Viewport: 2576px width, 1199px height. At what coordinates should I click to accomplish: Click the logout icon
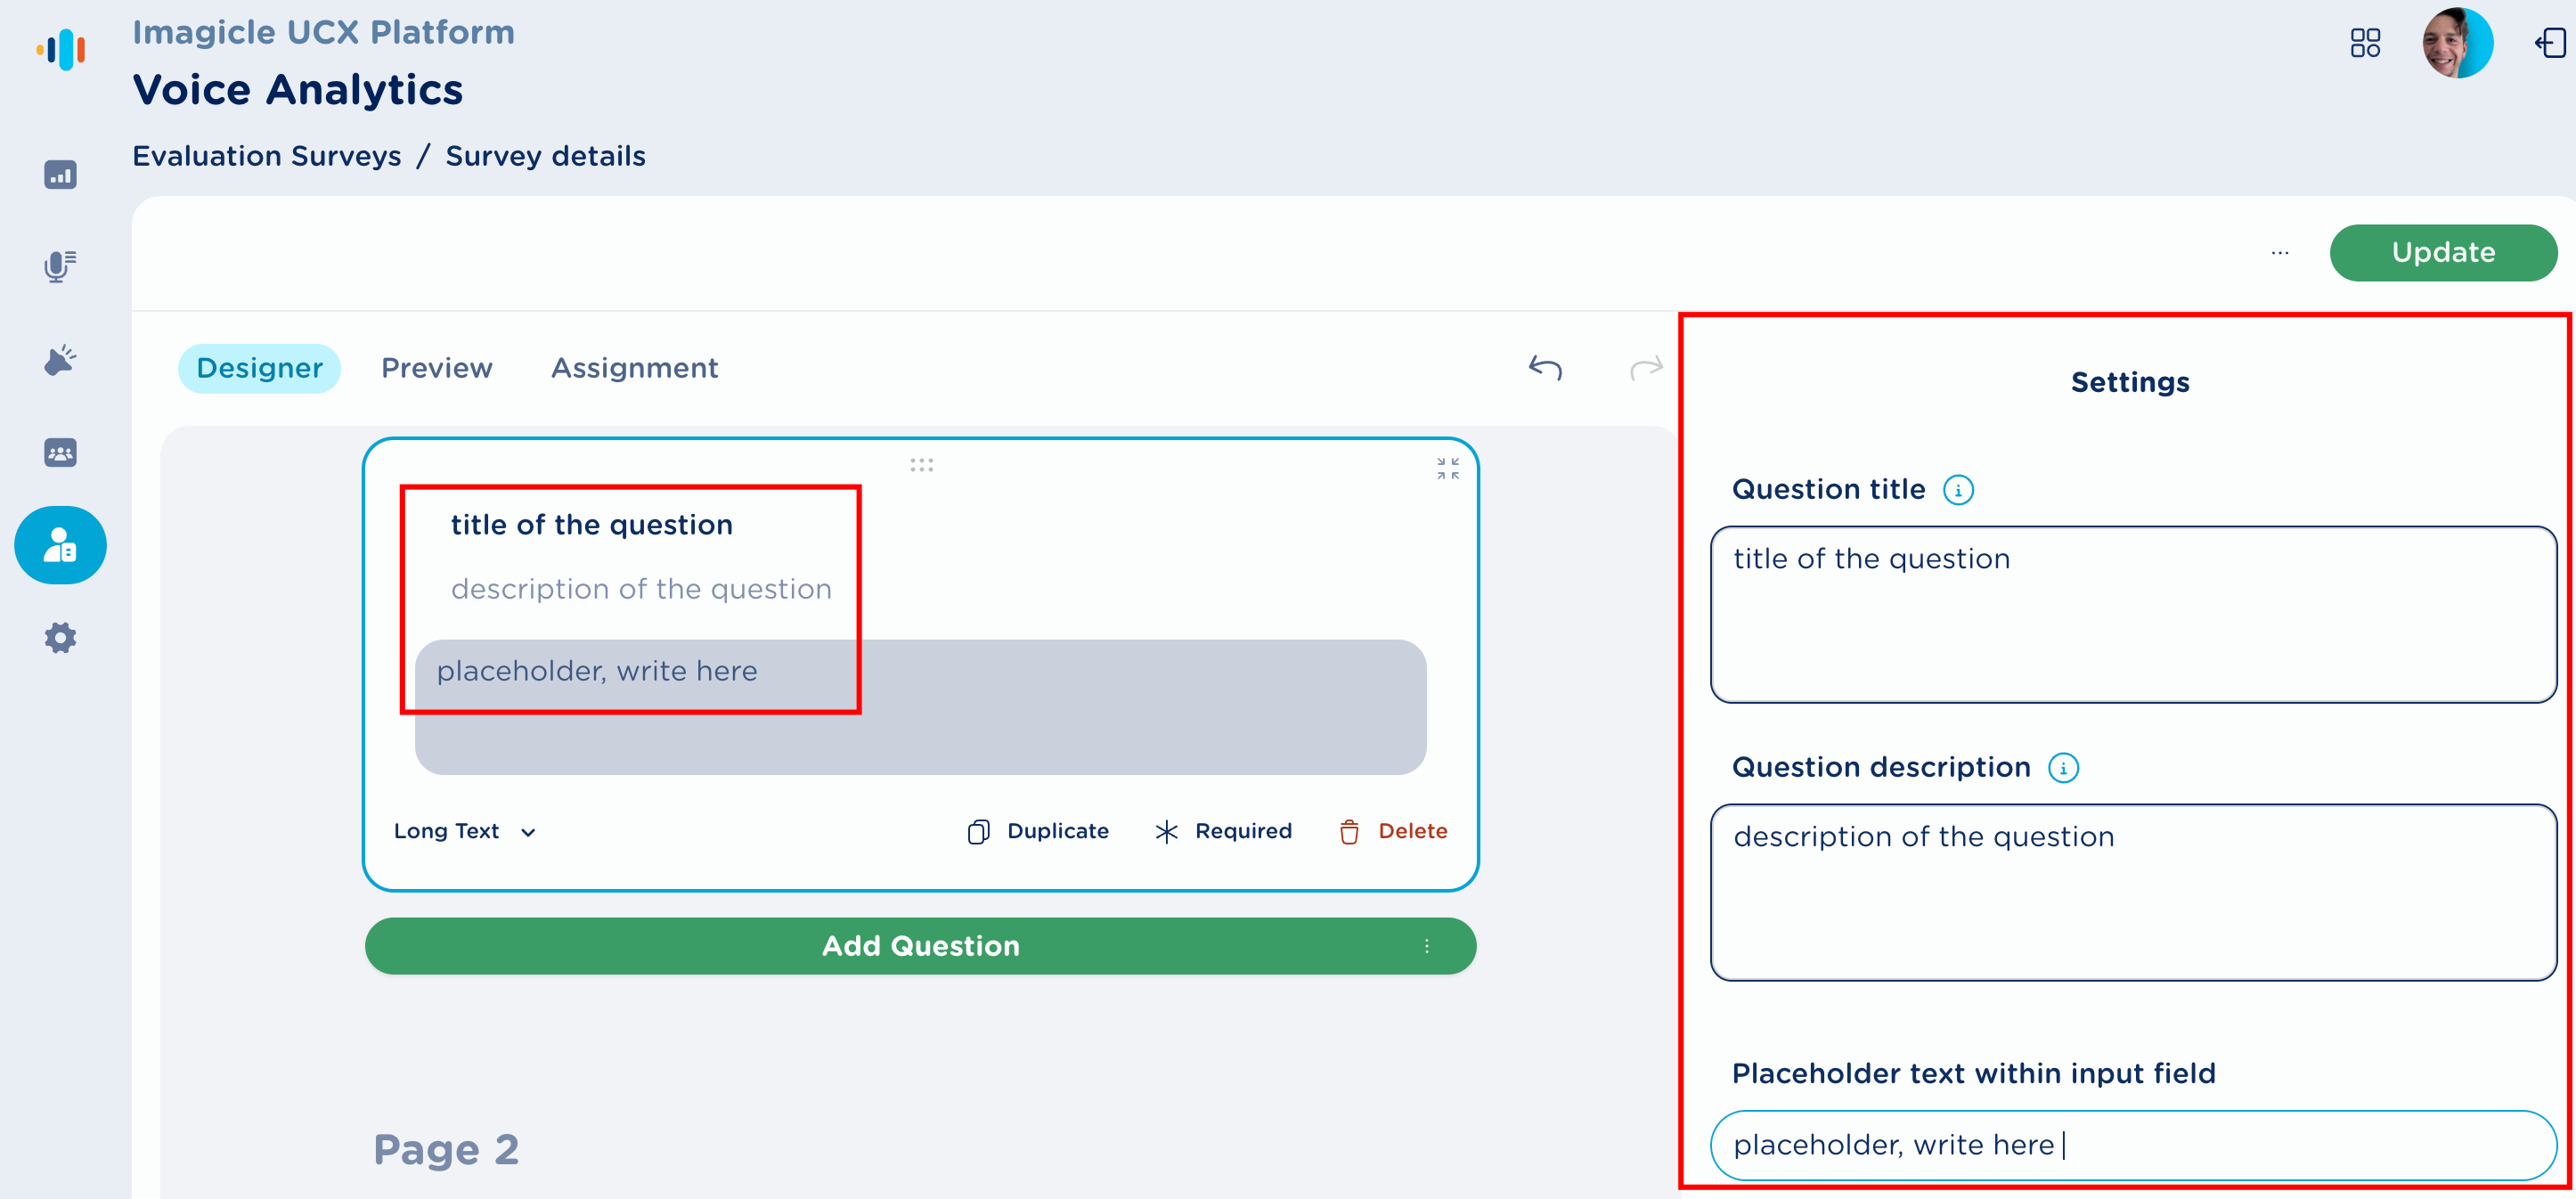point(2550,43)
